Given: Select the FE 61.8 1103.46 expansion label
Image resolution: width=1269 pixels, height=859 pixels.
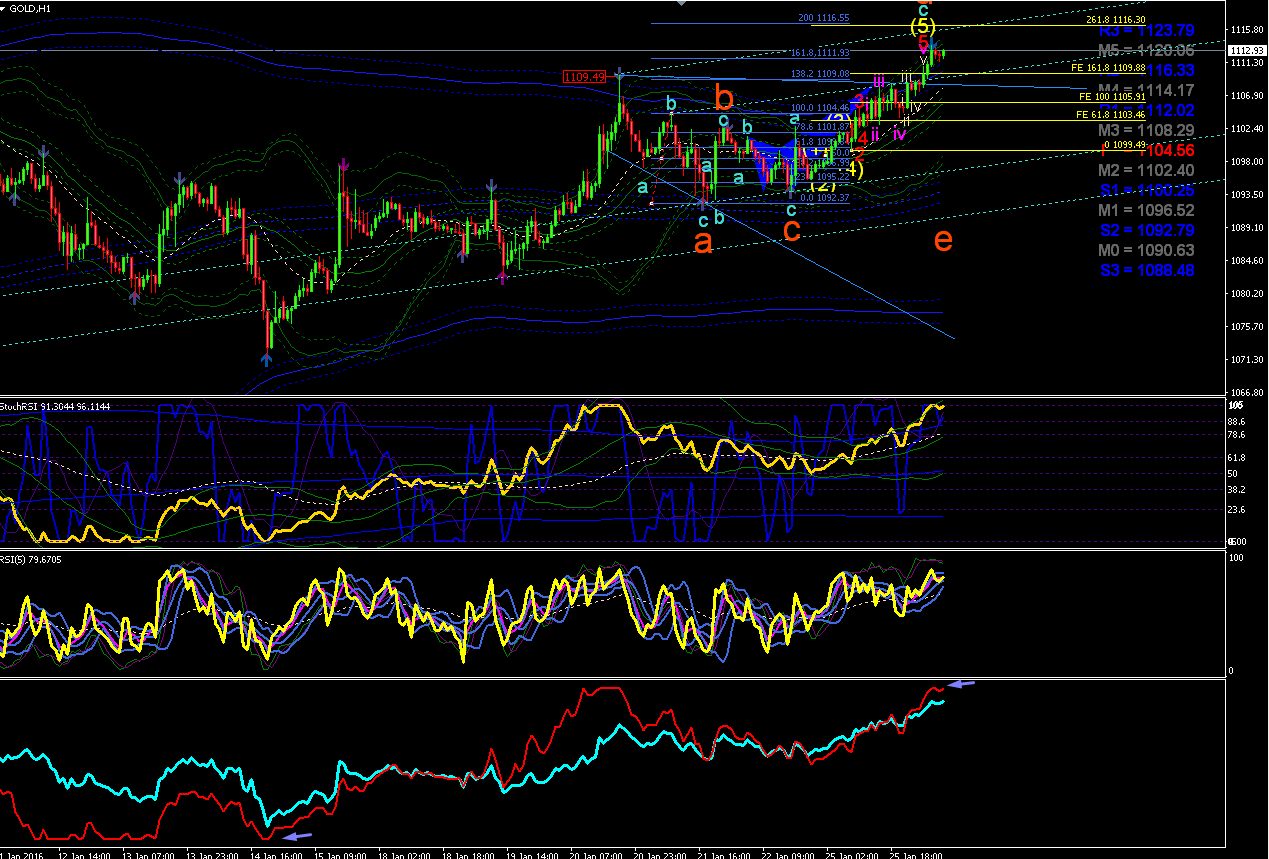Looking at the screenshot, I should (x=1109, y=115).
